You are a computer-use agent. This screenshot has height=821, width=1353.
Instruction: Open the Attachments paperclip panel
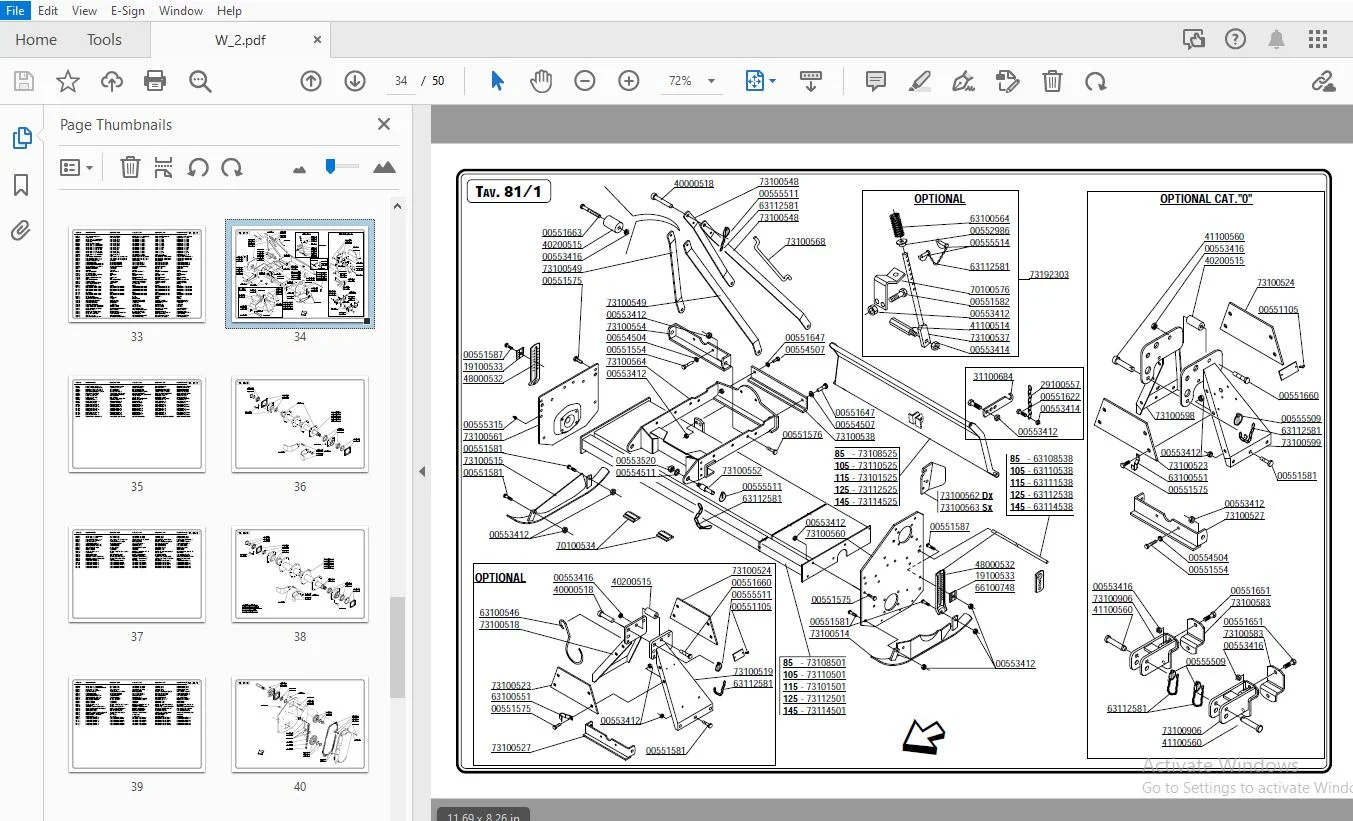click(21, 232)
